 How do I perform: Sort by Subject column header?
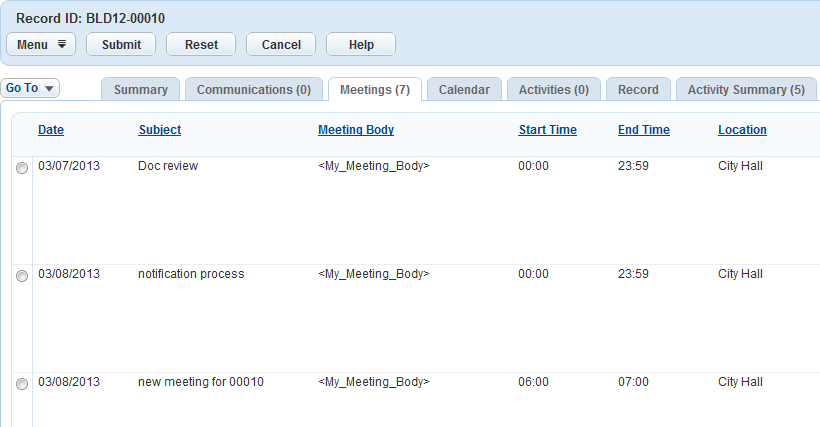(160, 130)
